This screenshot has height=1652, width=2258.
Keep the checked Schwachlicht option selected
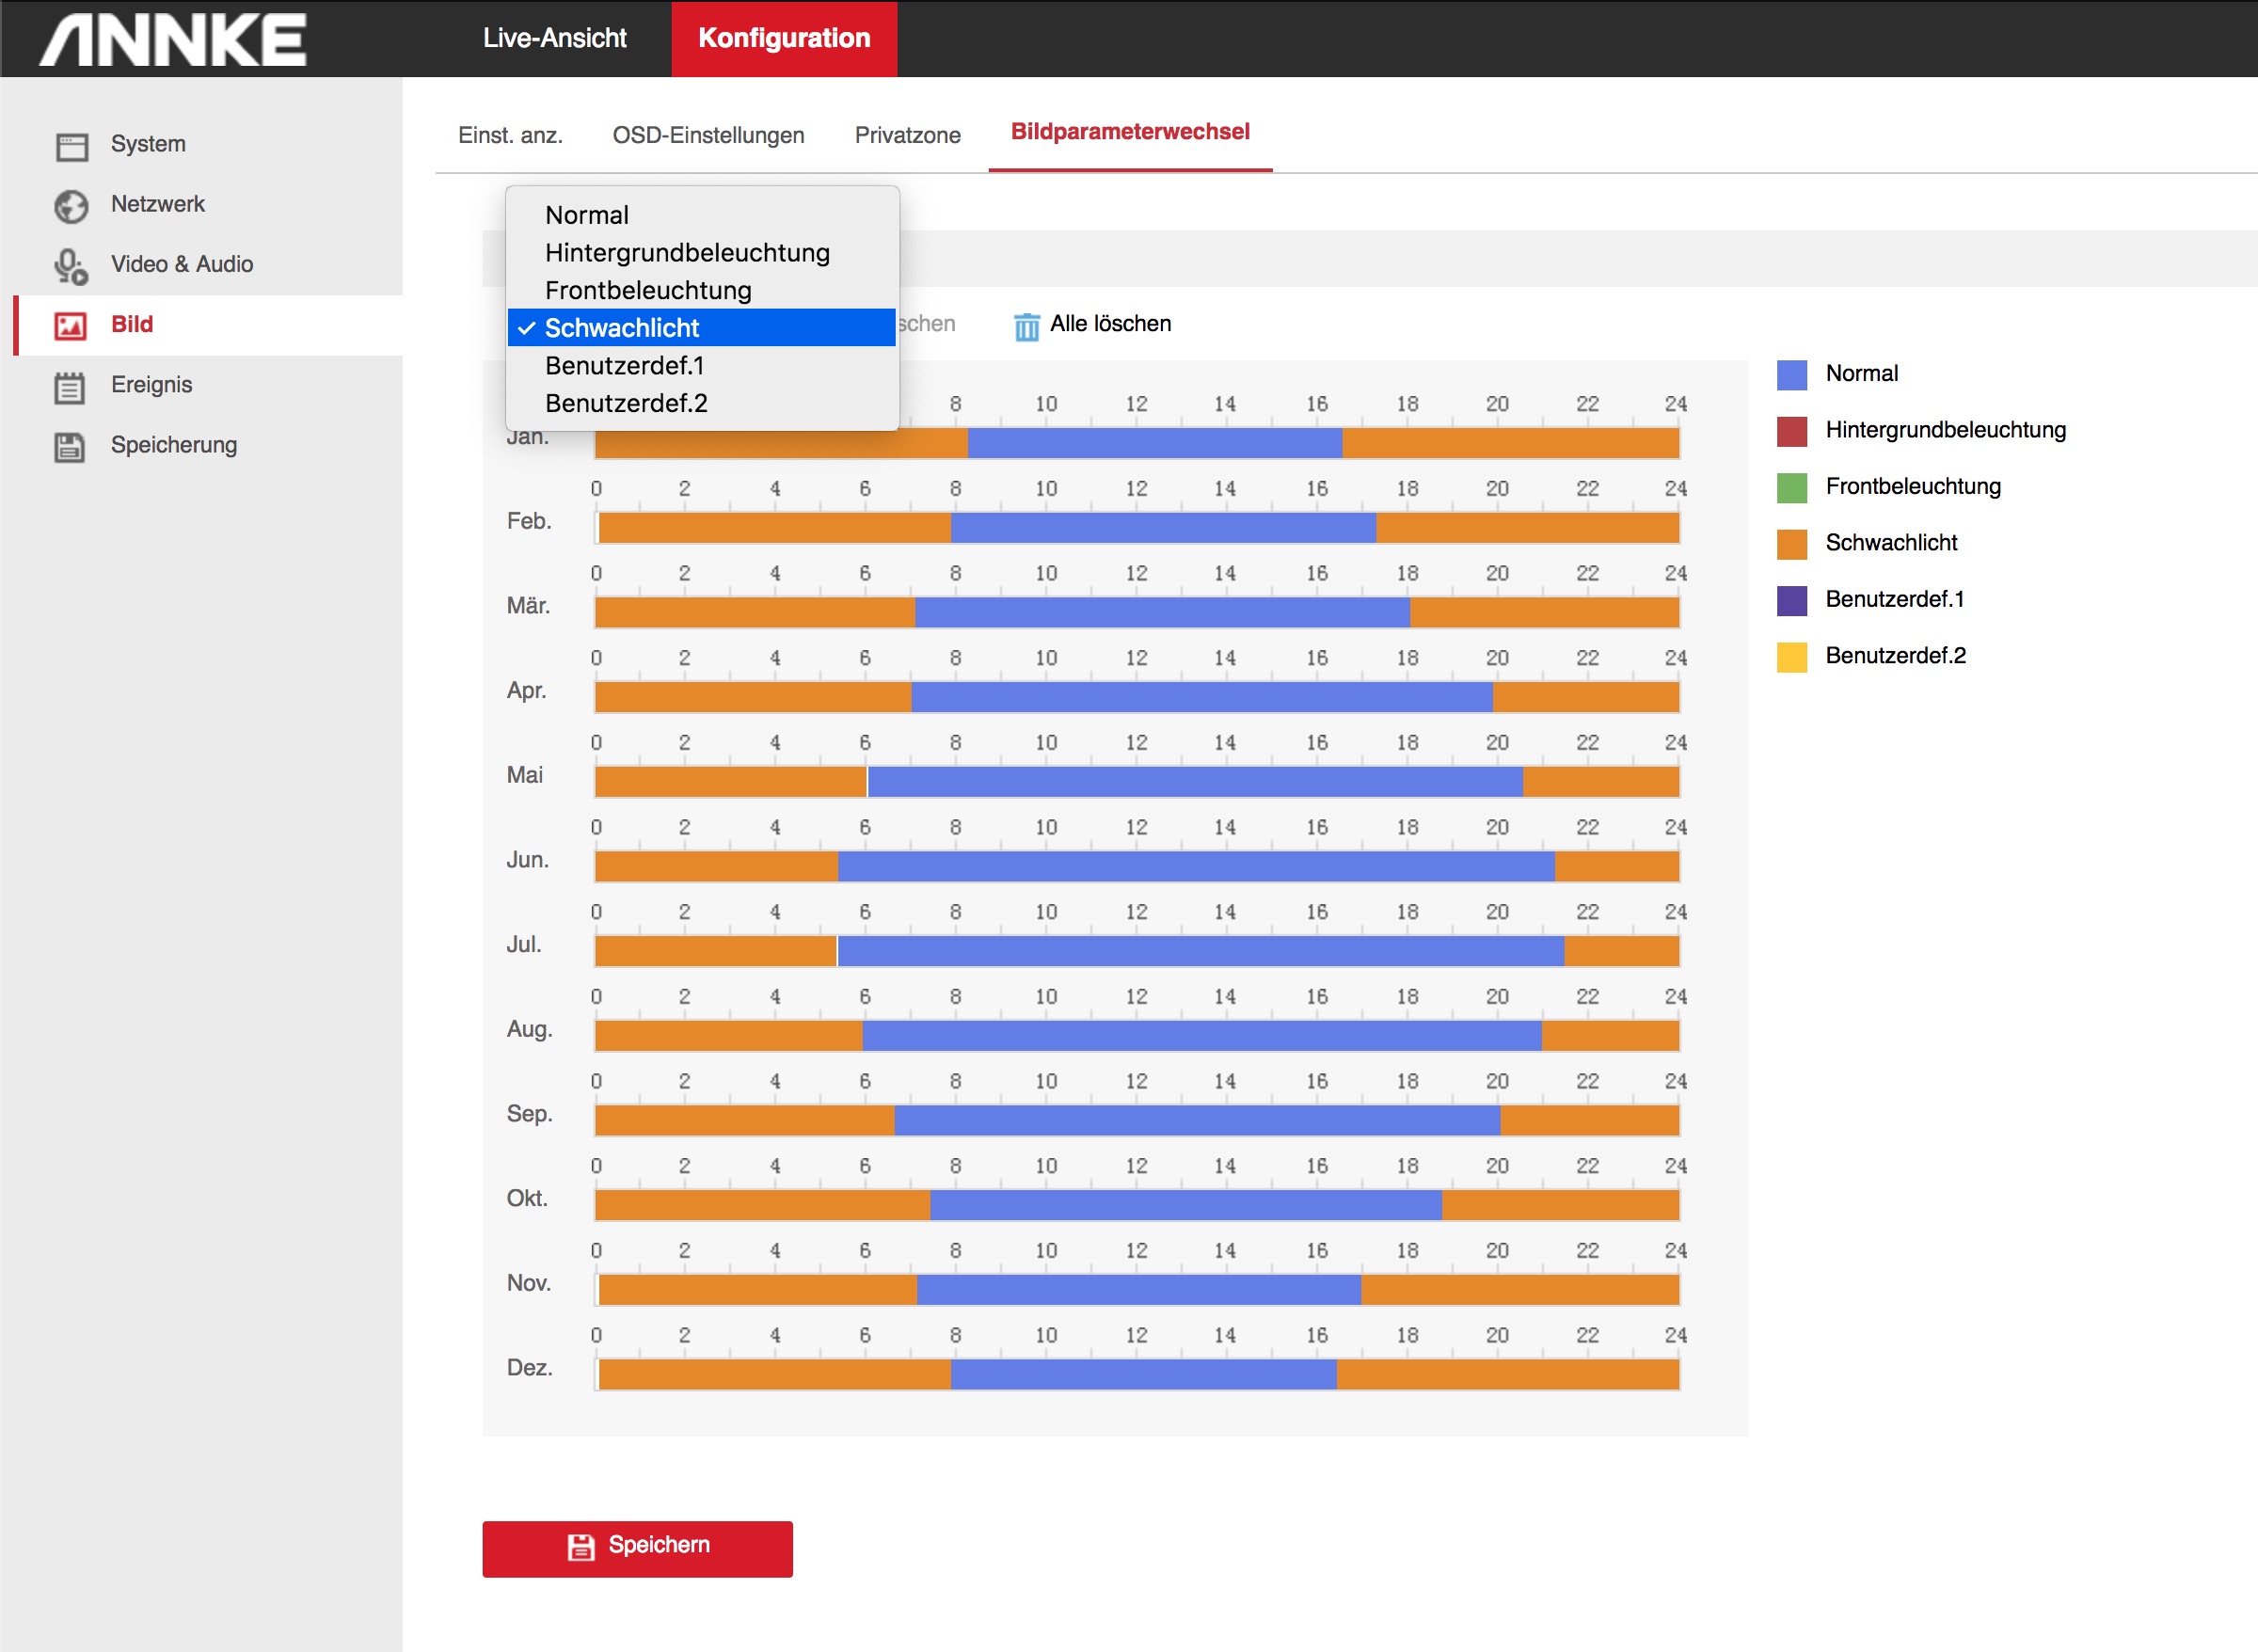click(x=622, y=328)
